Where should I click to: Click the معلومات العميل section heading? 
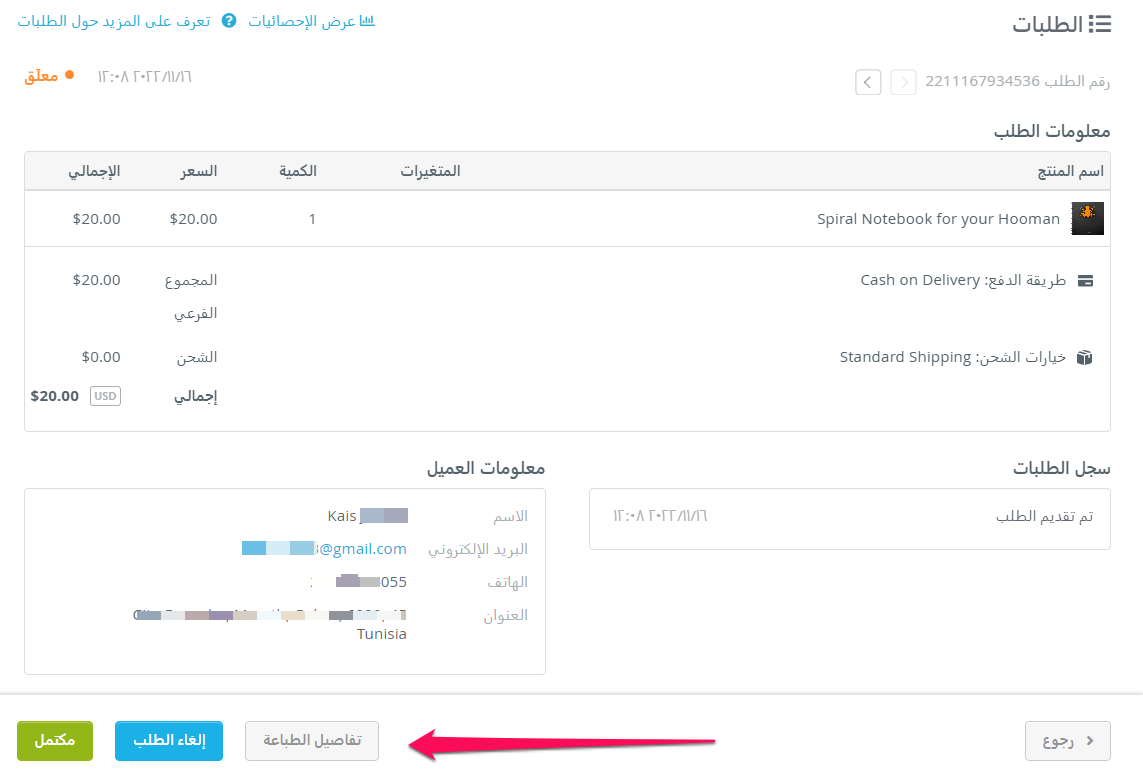coord(485,468)
